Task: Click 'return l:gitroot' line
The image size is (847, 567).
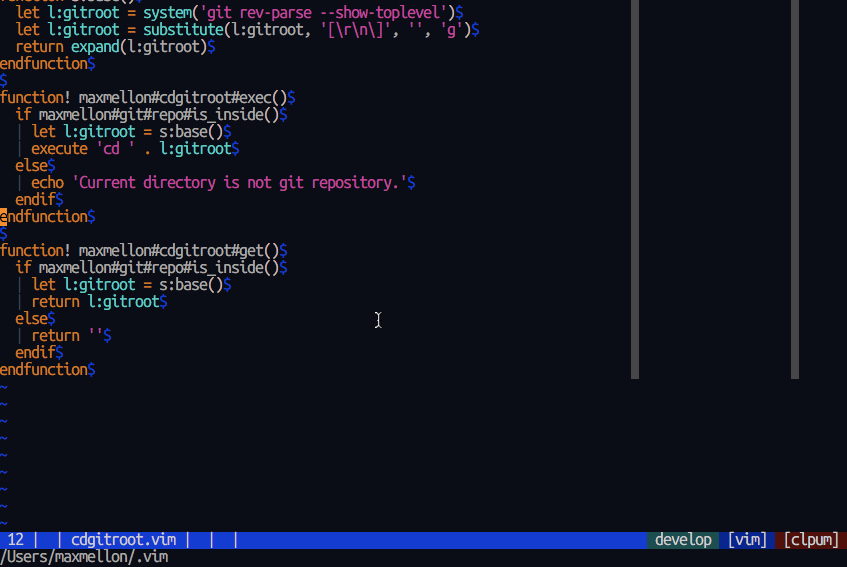Action: (x=96, y=301)
